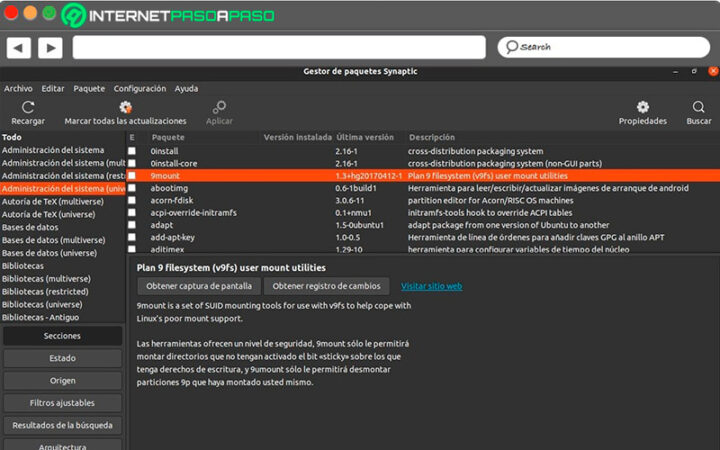Click acpi-override-initramfs package name
Screen dimensions: 720x450
click(x=193, y=213)
